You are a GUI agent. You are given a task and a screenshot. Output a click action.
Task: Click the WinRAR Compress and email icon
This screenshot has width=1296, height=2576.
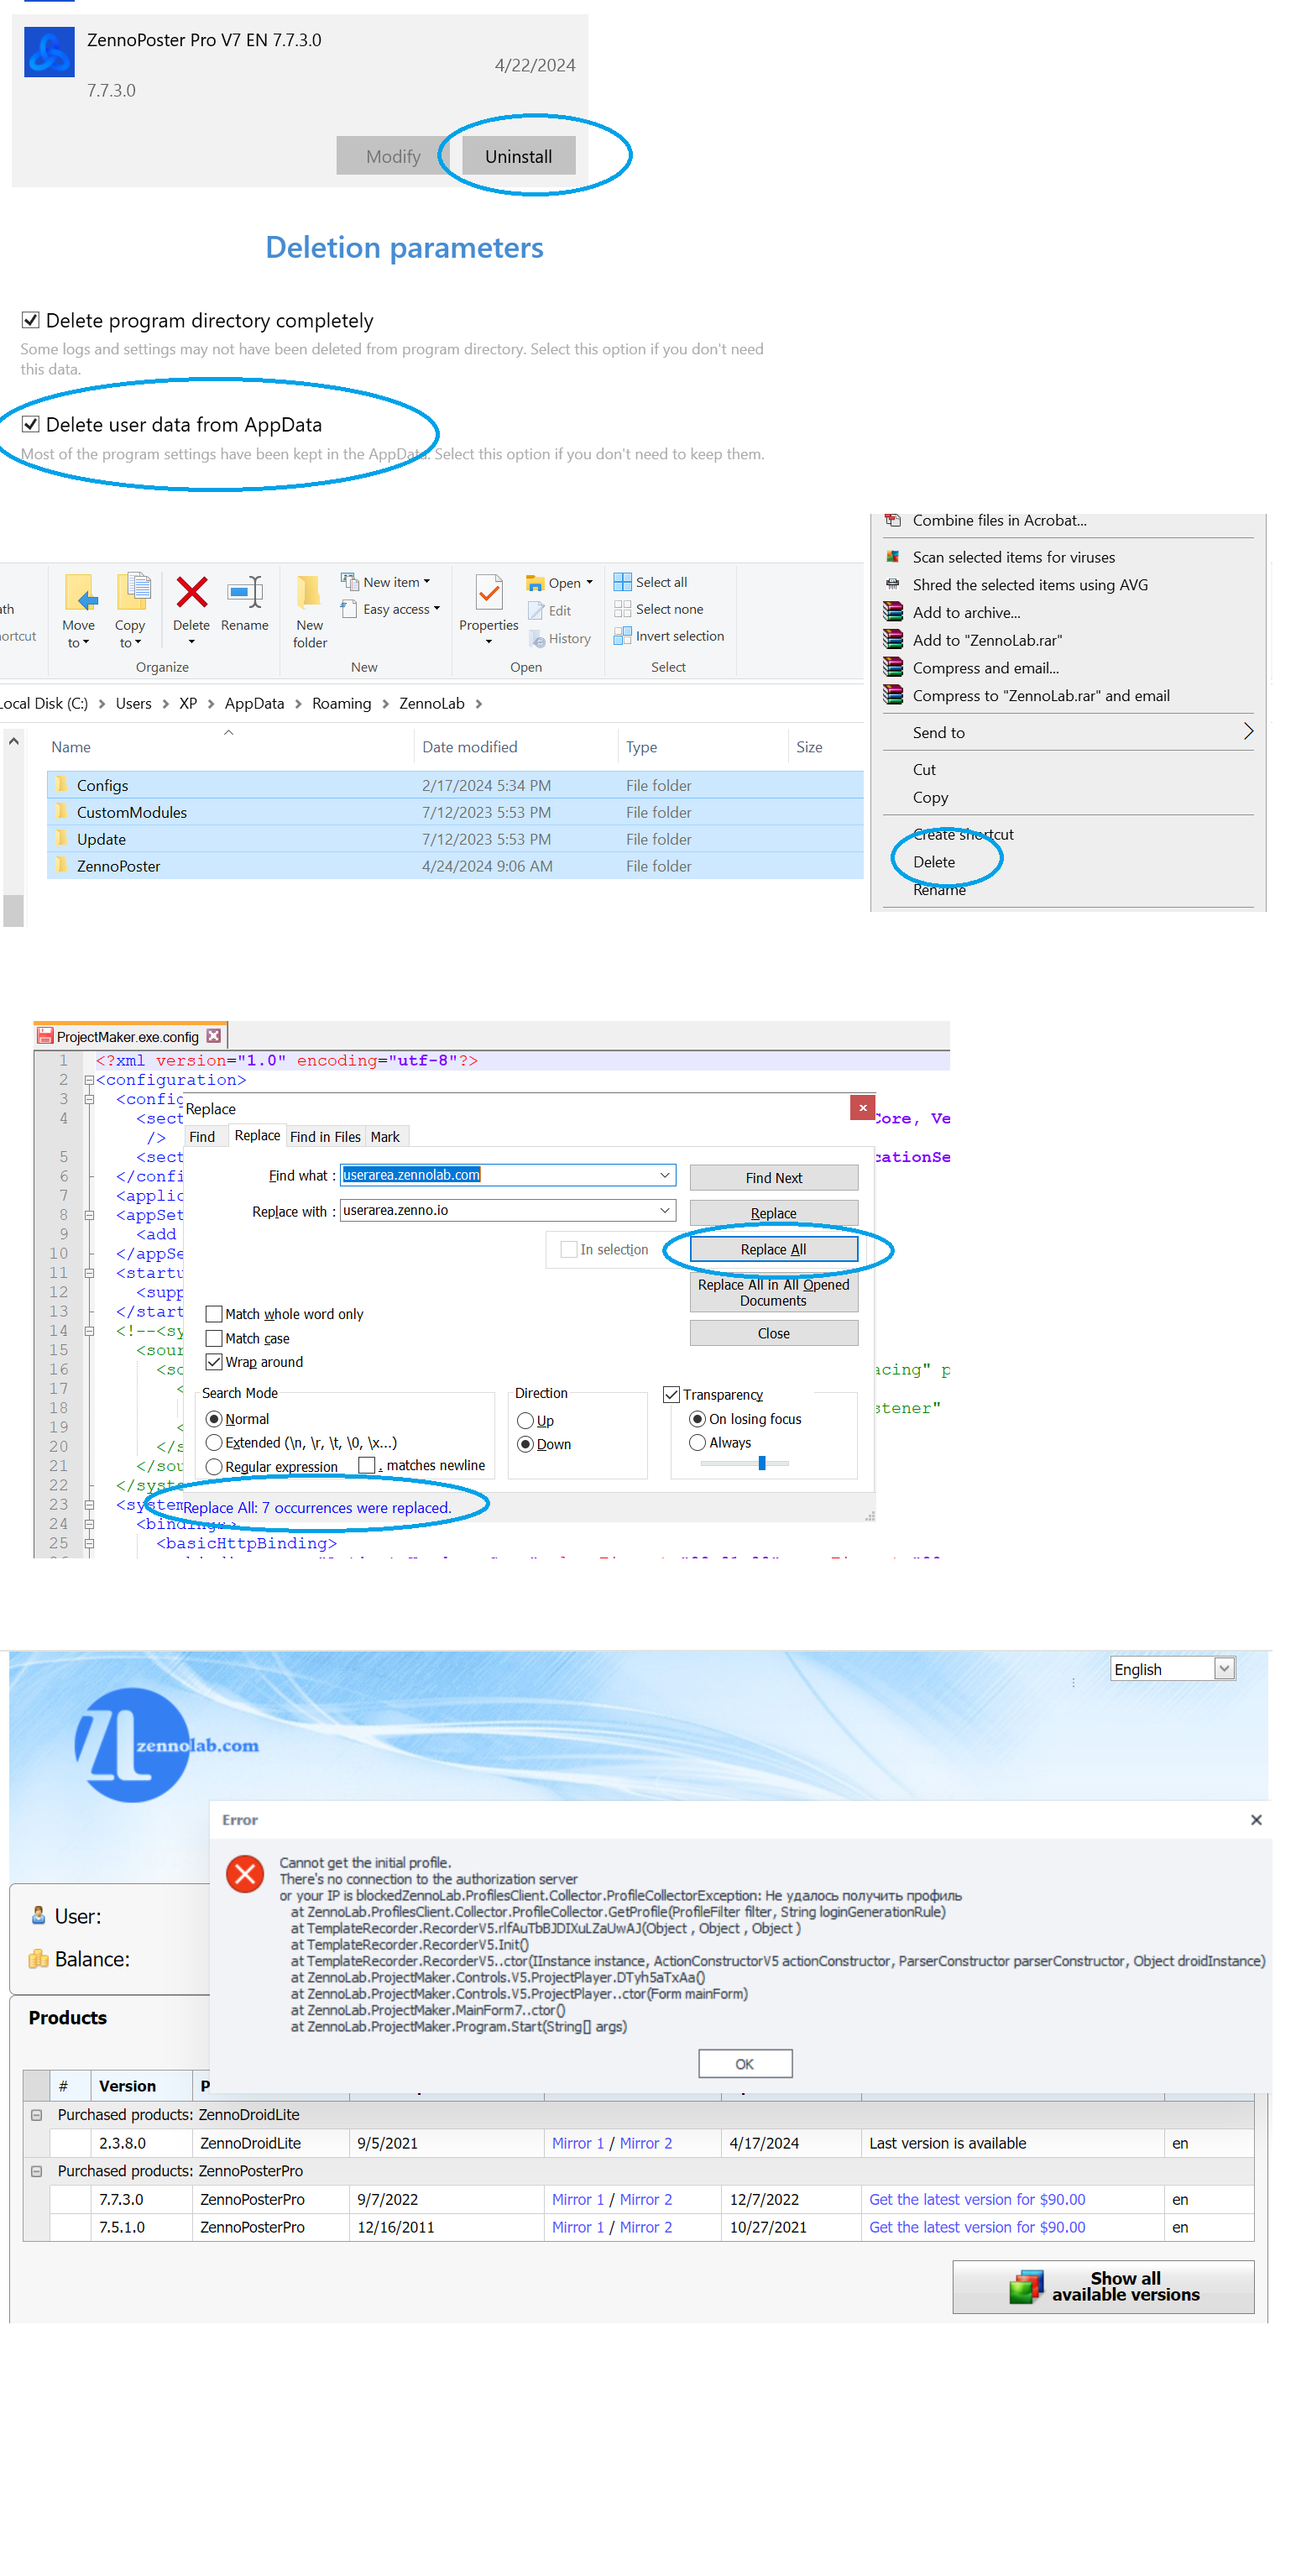click(x=893, y=668)
